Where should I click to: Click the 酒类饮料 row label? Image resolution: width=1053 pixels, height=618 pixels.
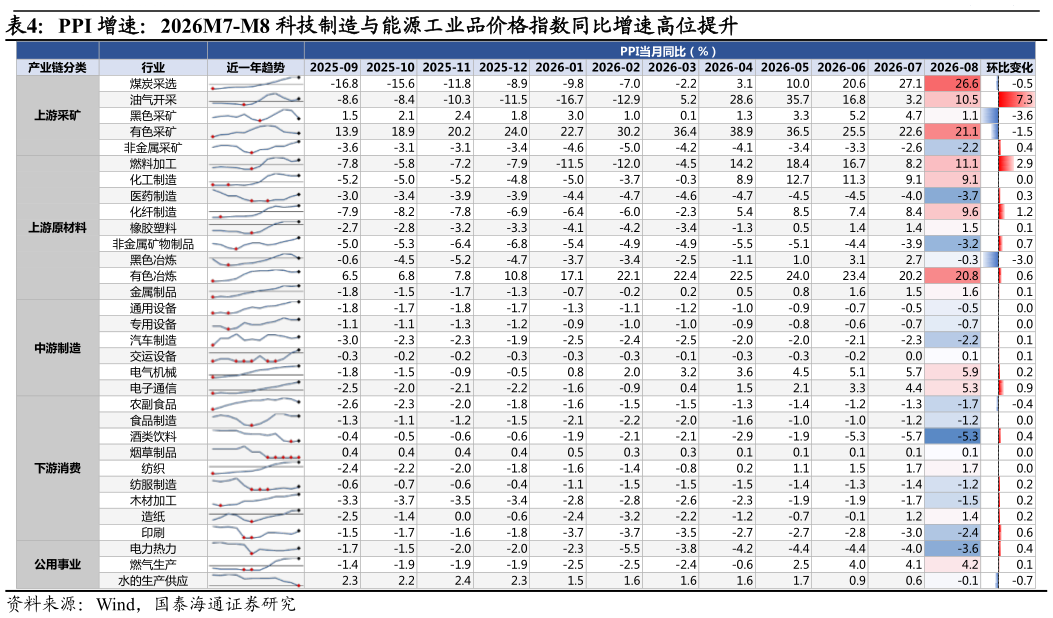(x=153, y=436)
